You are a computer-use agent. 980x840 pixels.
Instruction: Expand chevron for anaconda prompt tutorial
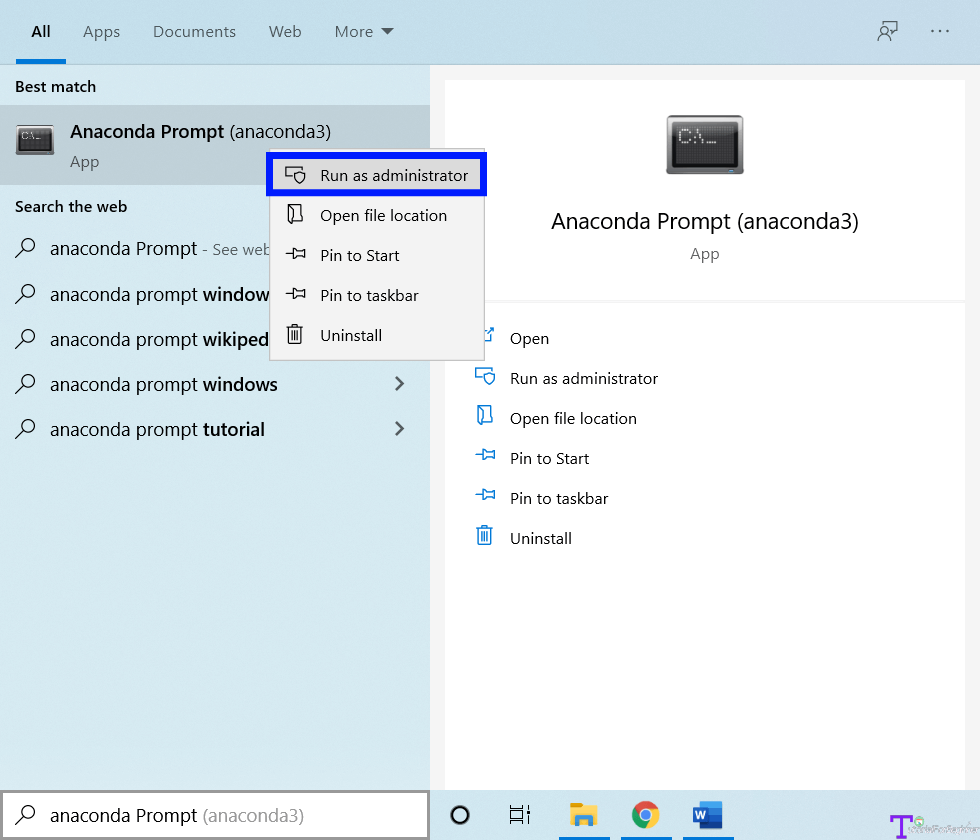[399, 429]
